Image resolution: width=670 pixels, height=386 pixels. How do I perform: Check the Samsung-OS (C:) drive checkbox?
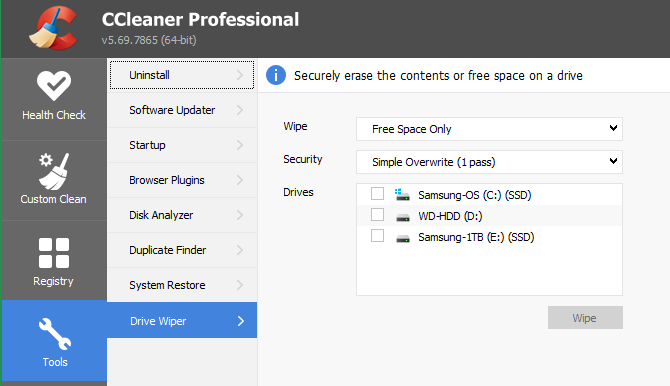(x=377, y=194)
